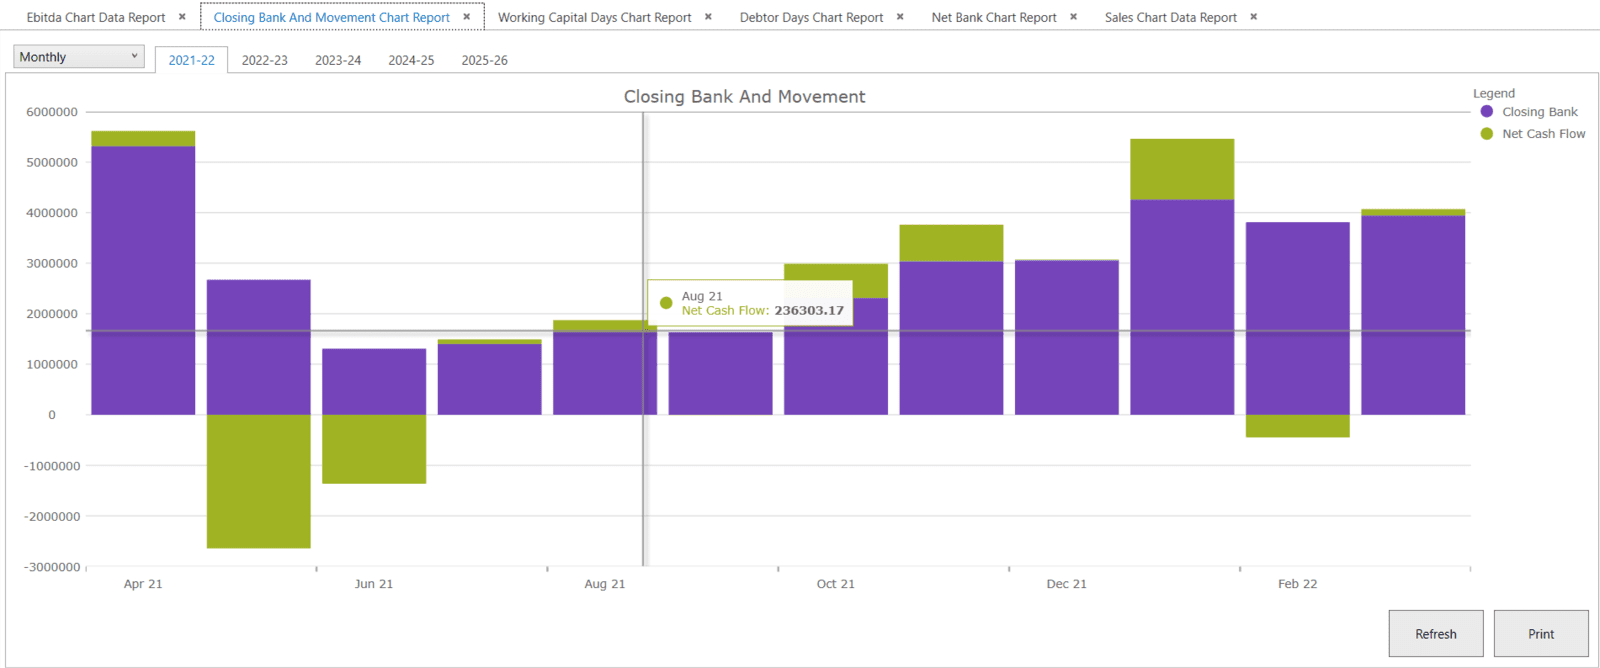
Task: Open the Monthly period dropdown
Action: [x=79, y=57]
